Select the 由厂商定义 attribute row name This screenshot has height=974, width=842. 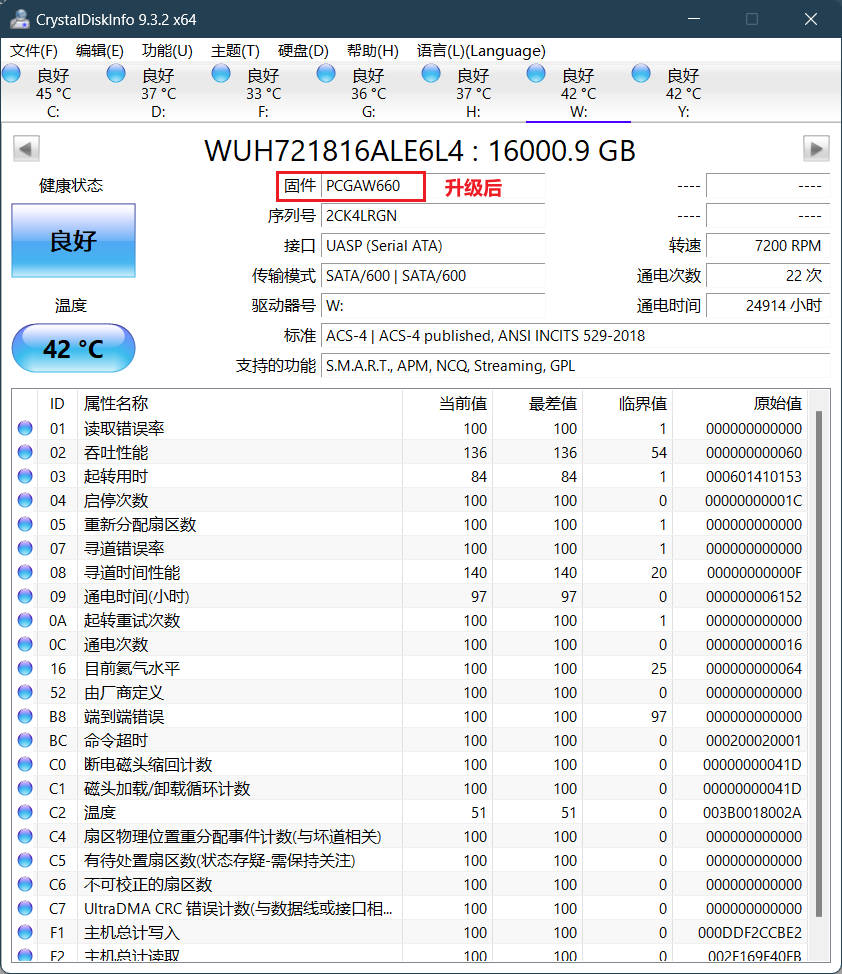[x=124, y=693]
